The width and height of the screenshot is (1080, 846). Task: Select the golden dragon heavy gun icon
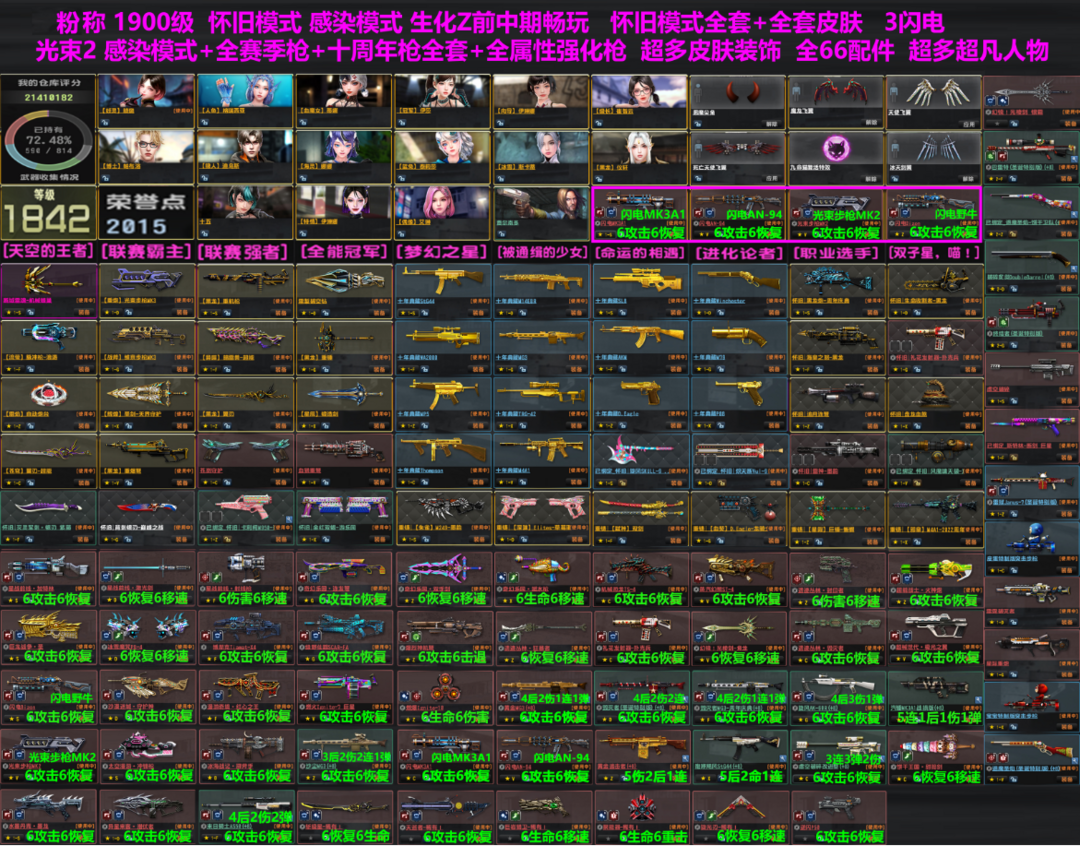click(x=48, y=627)
